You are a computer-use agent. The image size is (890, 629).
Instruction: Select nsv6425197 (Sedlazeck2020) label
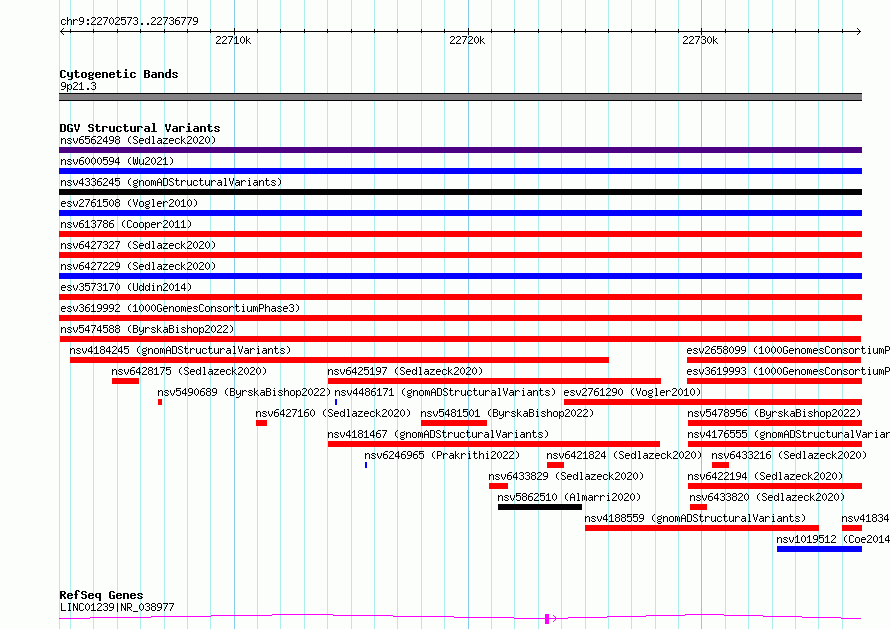pos(405,371)
